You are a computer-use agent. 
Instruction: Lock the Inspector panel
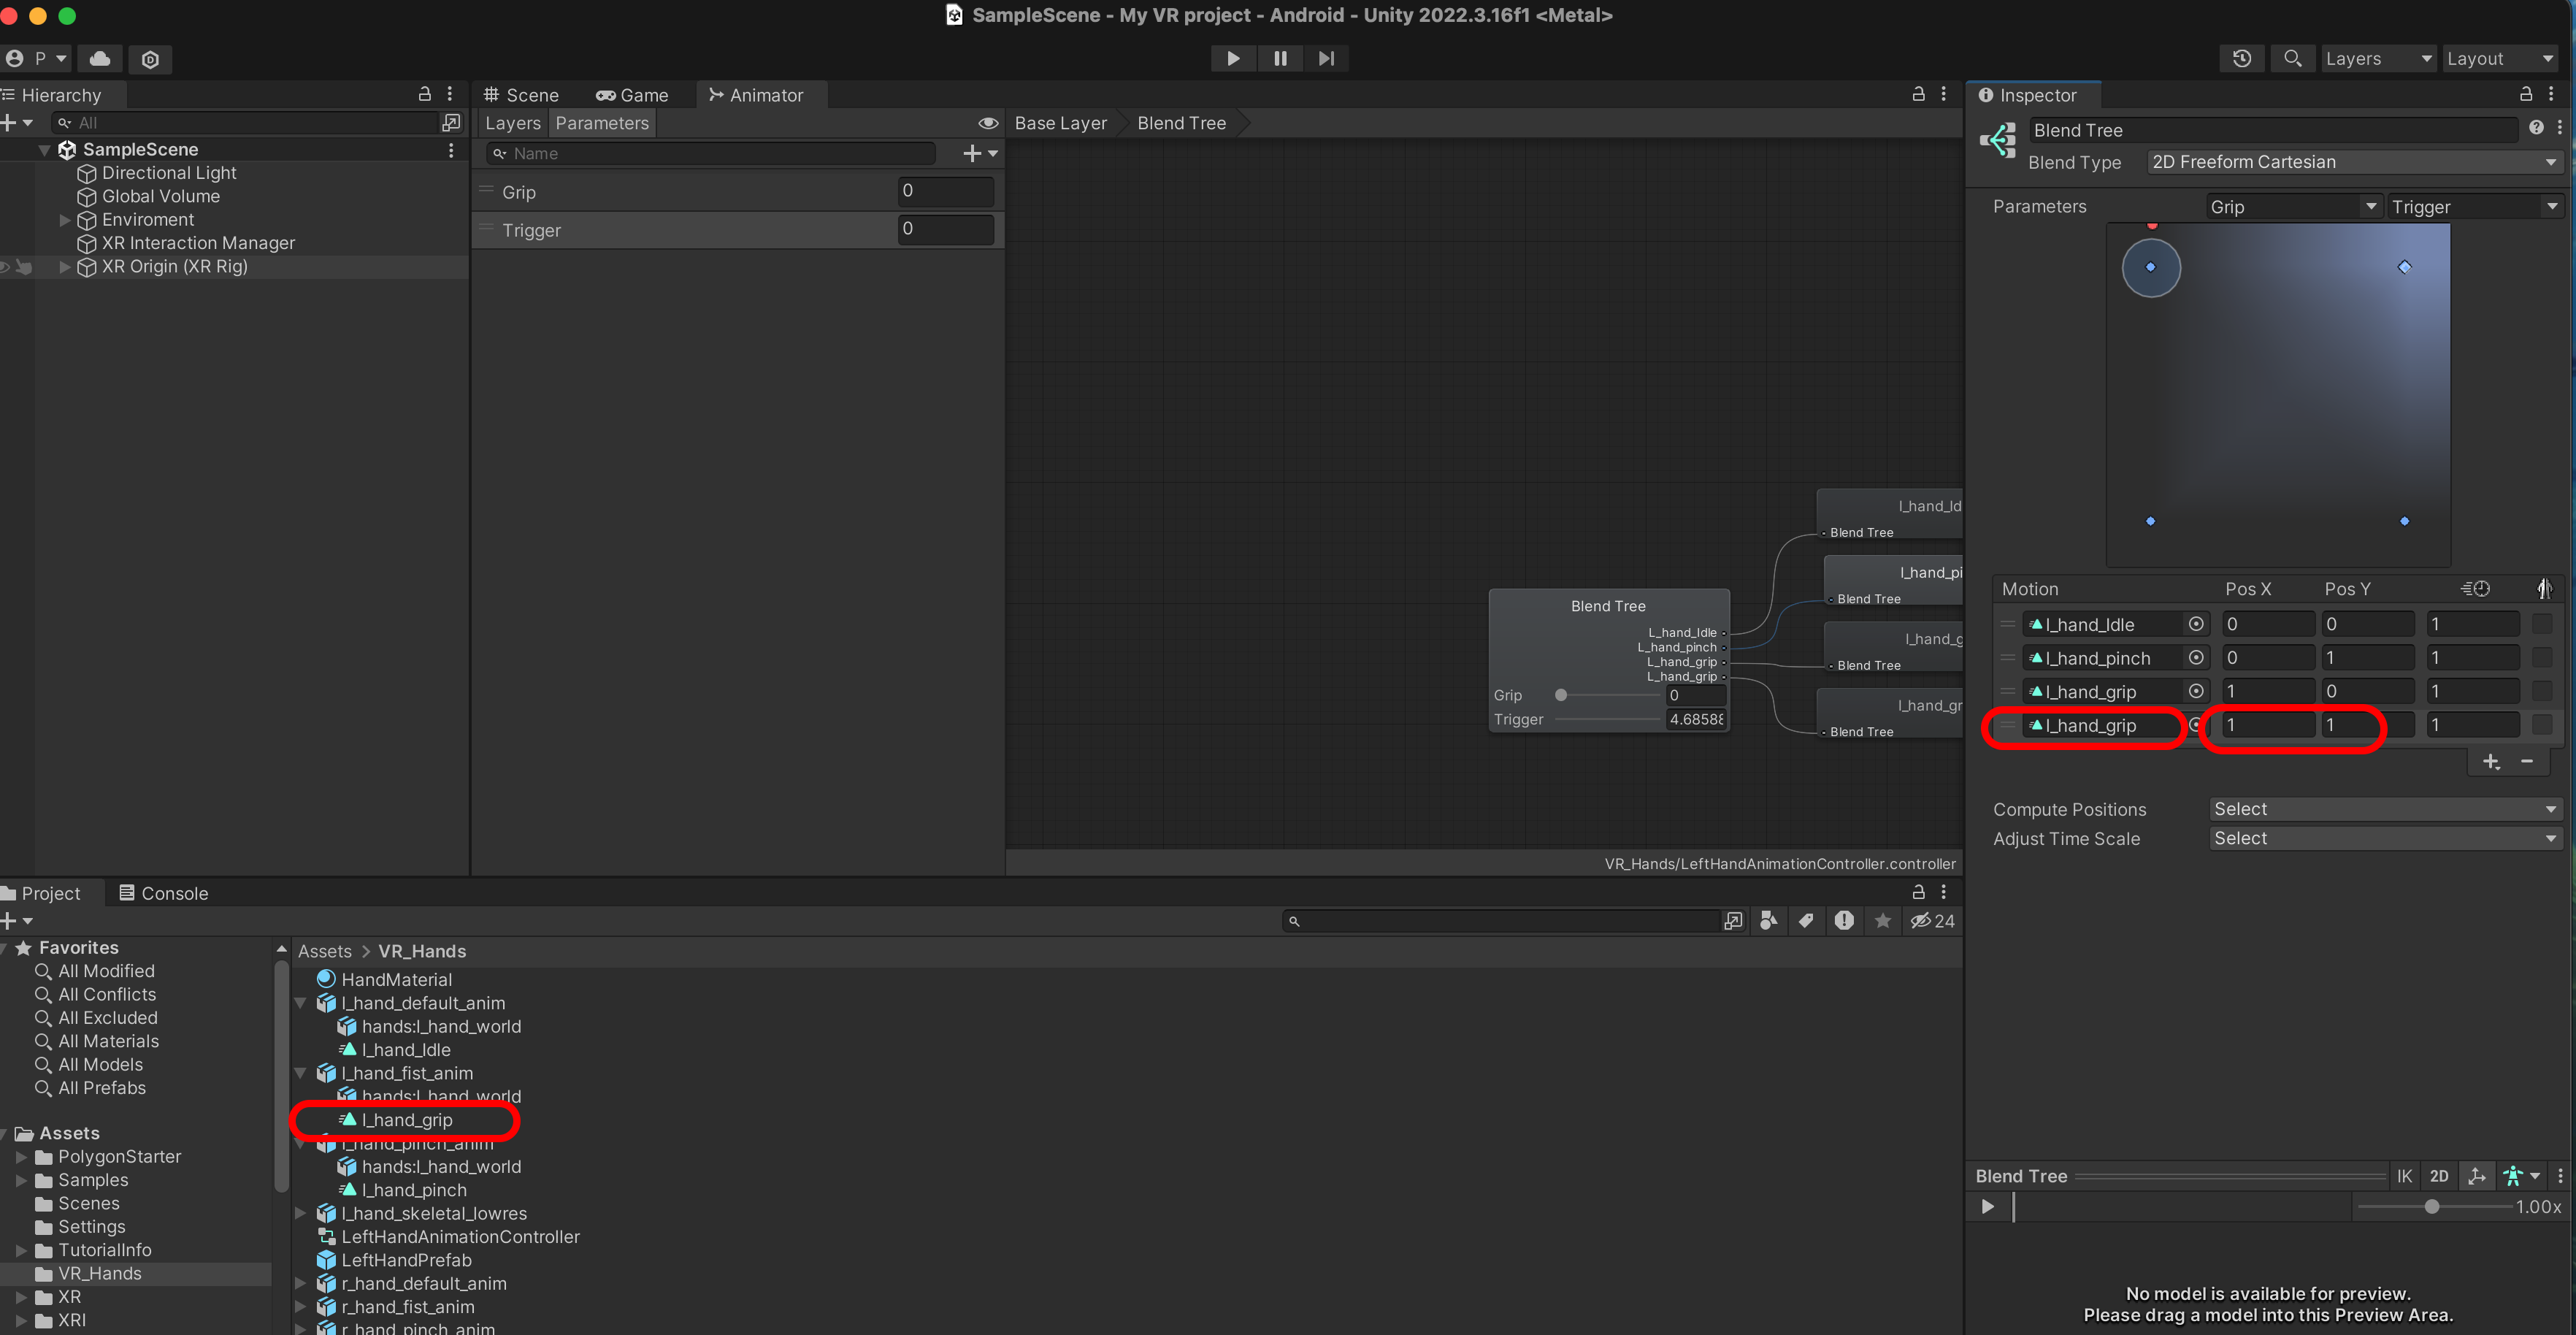2525,94
